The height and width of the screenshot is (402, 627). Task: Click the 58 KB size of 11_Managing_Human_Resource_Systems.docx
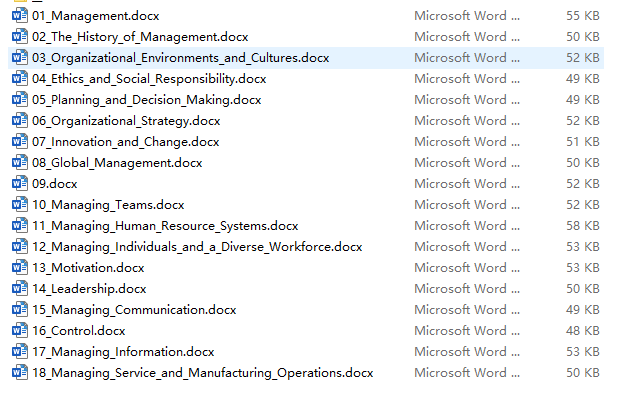583,226
